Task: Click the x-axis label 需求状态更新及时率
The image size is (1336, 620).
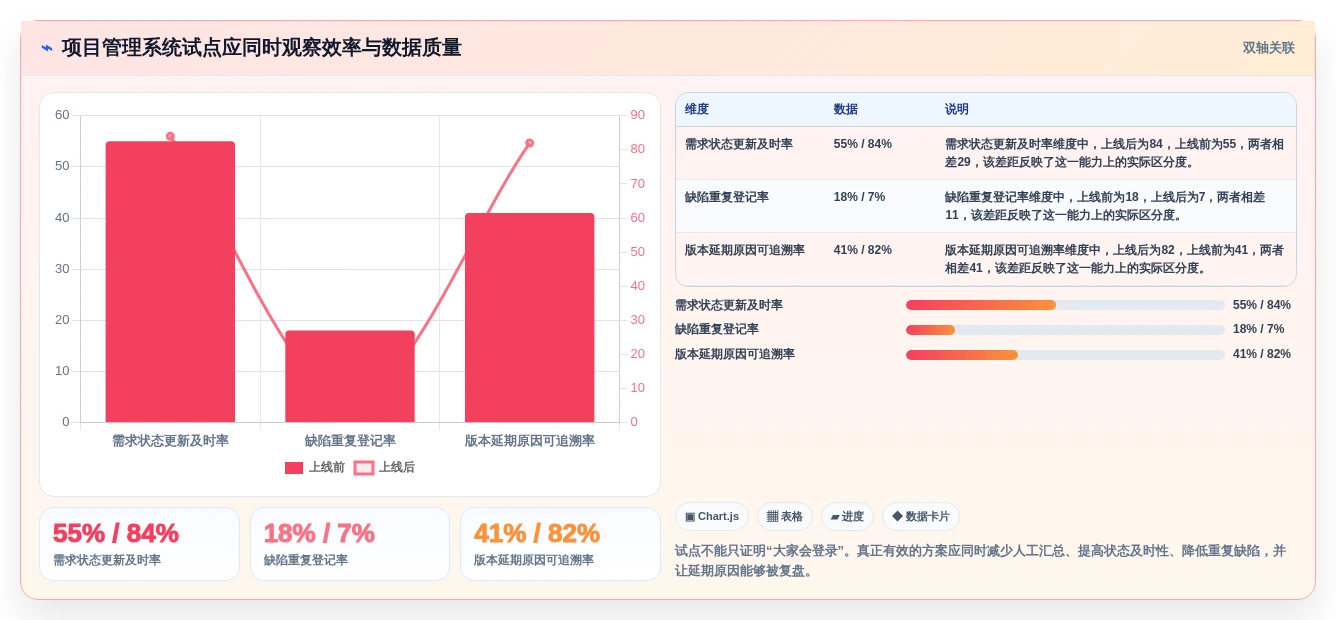Action: (170, 440)
